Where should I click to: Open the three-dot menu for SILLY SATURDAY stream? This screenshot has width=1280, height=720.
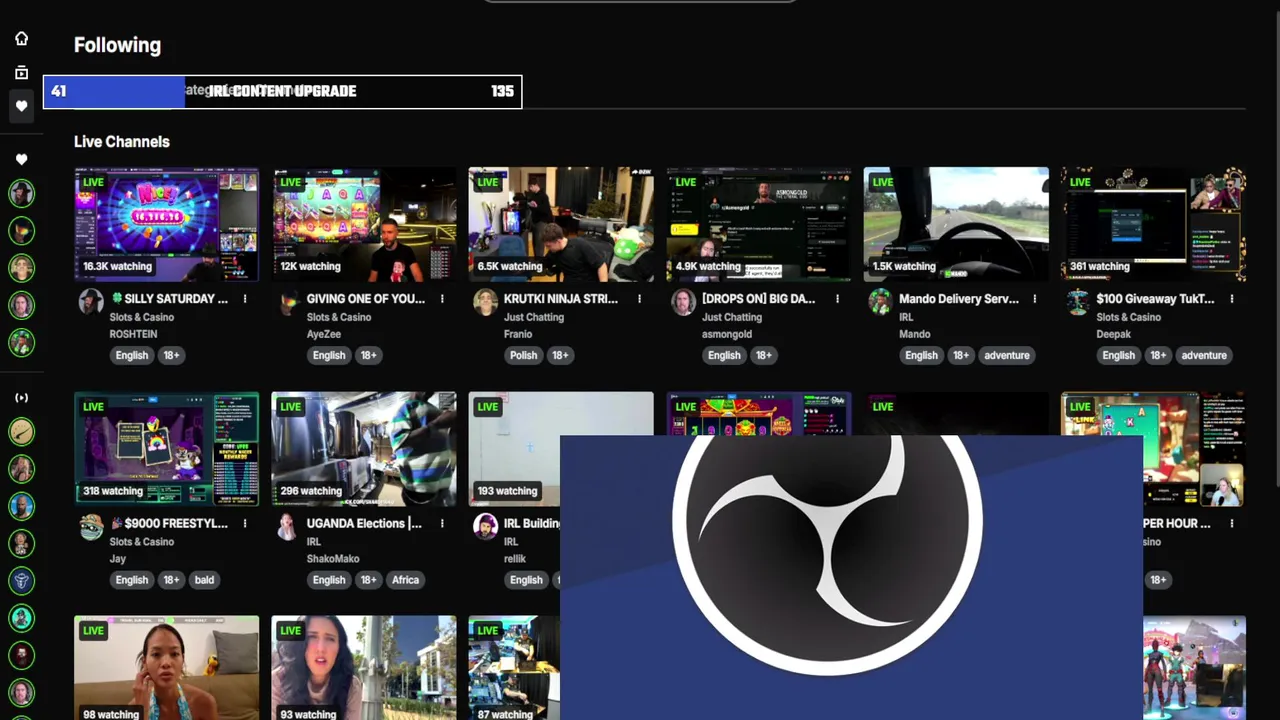point(245,299)
